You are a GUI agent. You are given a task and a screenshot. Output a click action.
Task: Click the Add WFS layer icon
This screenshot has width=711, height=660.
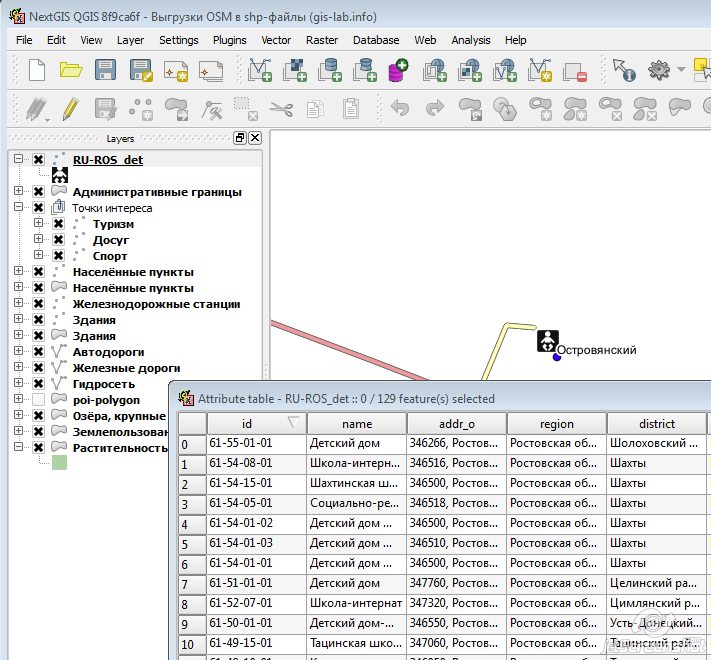tap(505, 70)
